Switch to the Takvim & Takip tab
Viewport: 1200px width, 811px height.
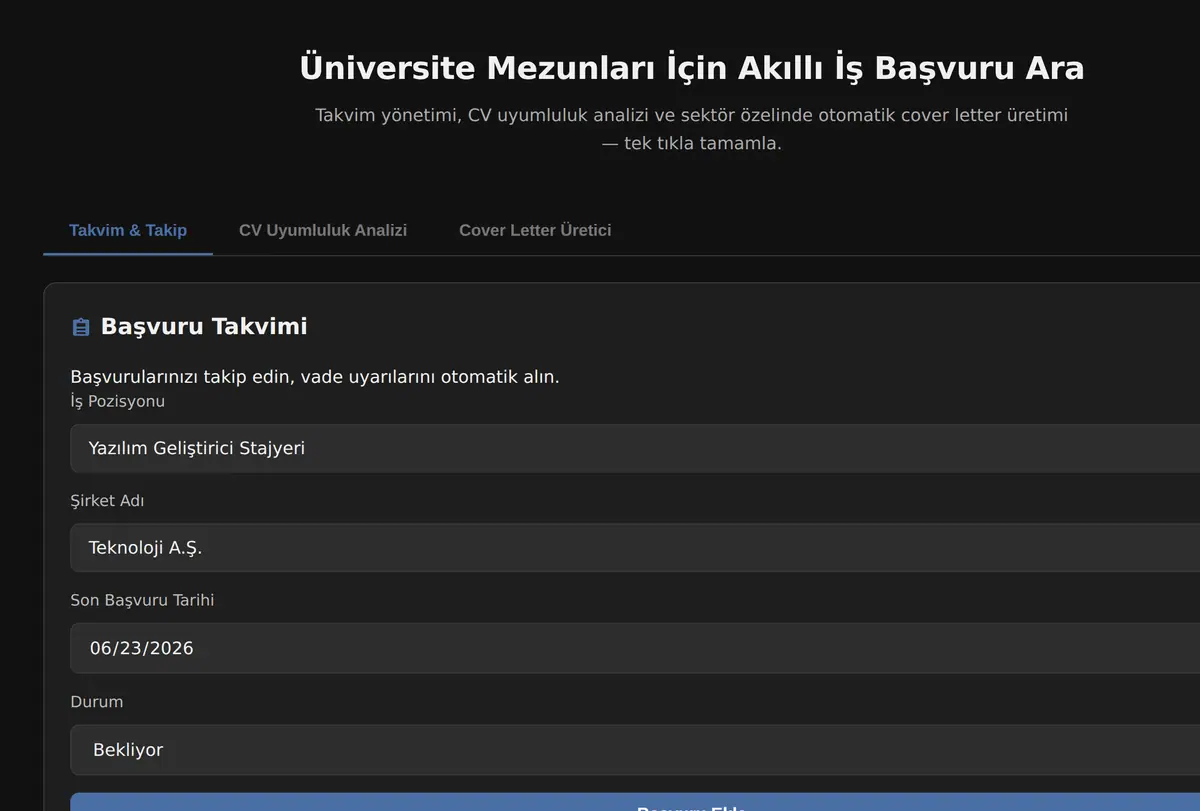pos(128,230)
